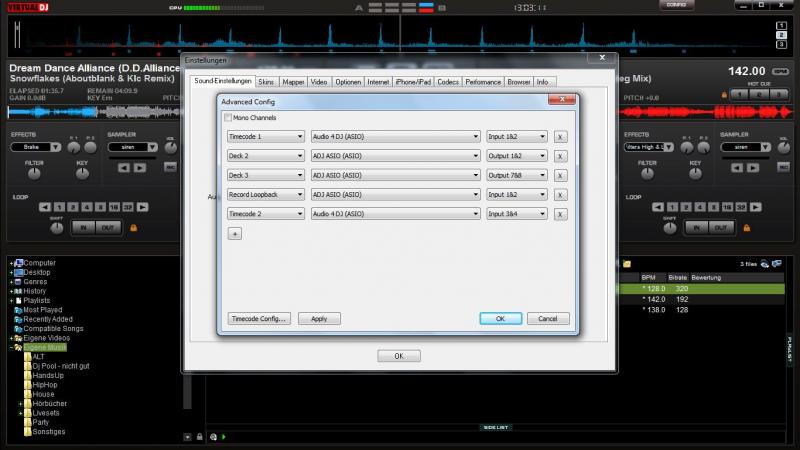Select the 142.0 BPM track row
This screenshot has width=800, height=450.
pos(702,299)
